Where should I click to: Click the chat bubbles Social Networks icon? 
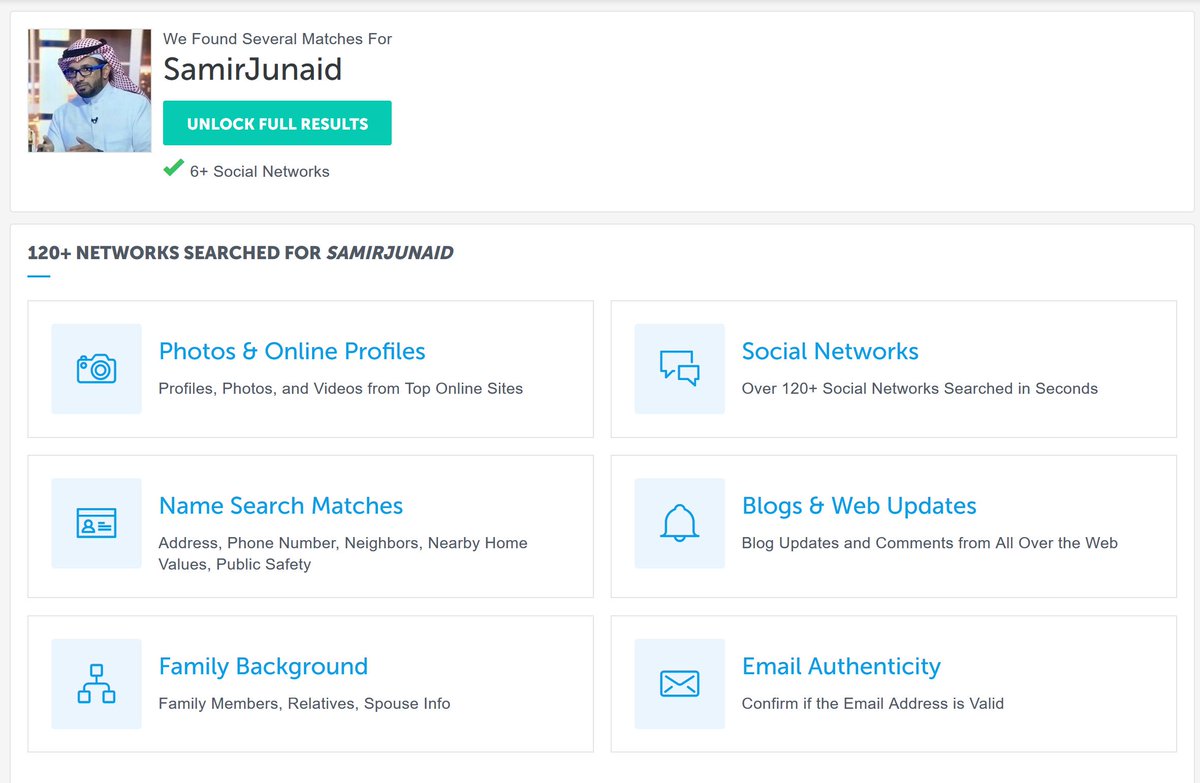[679, 368]
